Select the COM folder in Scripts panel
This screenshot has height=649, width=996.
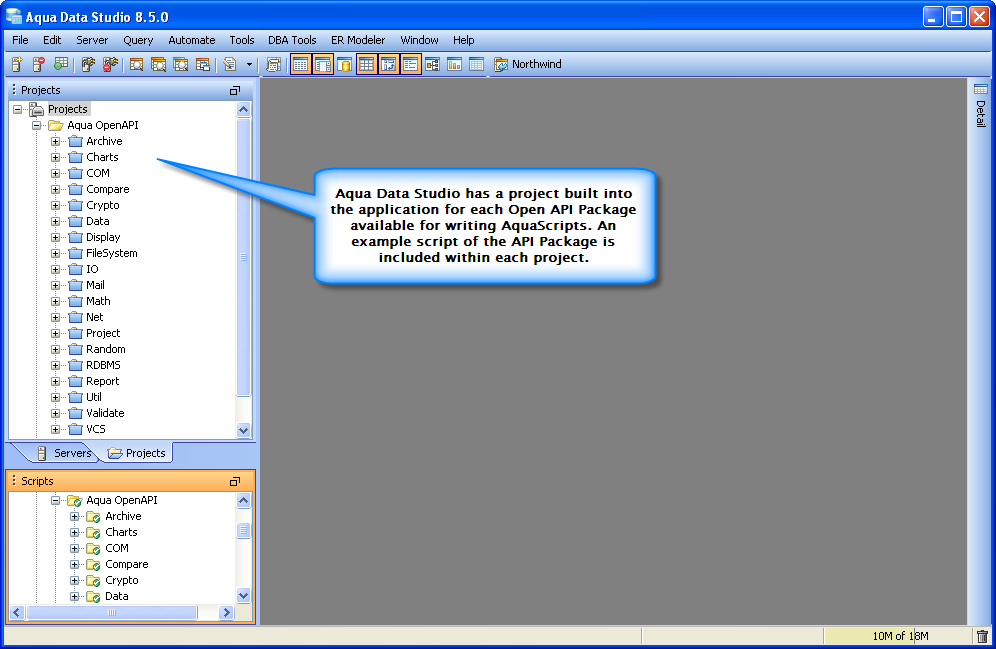pos(117,548)
